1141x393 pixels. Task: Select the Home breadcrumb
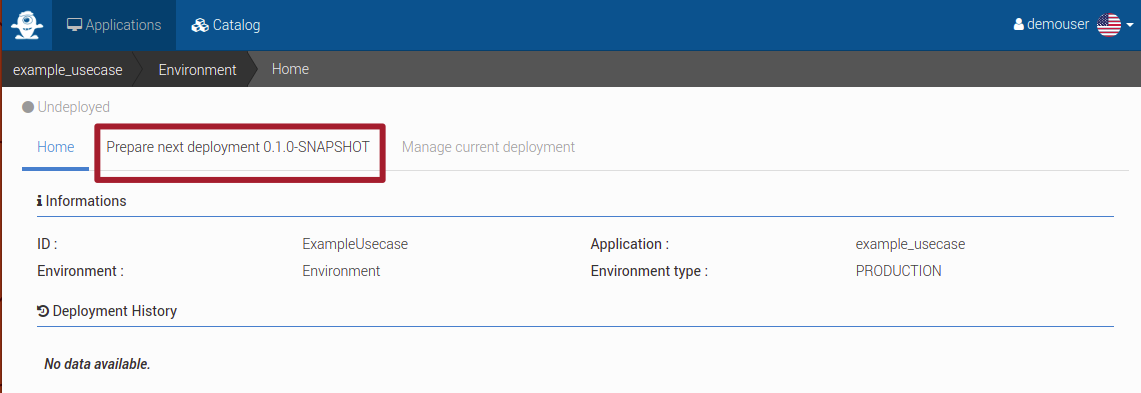coord(290,69)
